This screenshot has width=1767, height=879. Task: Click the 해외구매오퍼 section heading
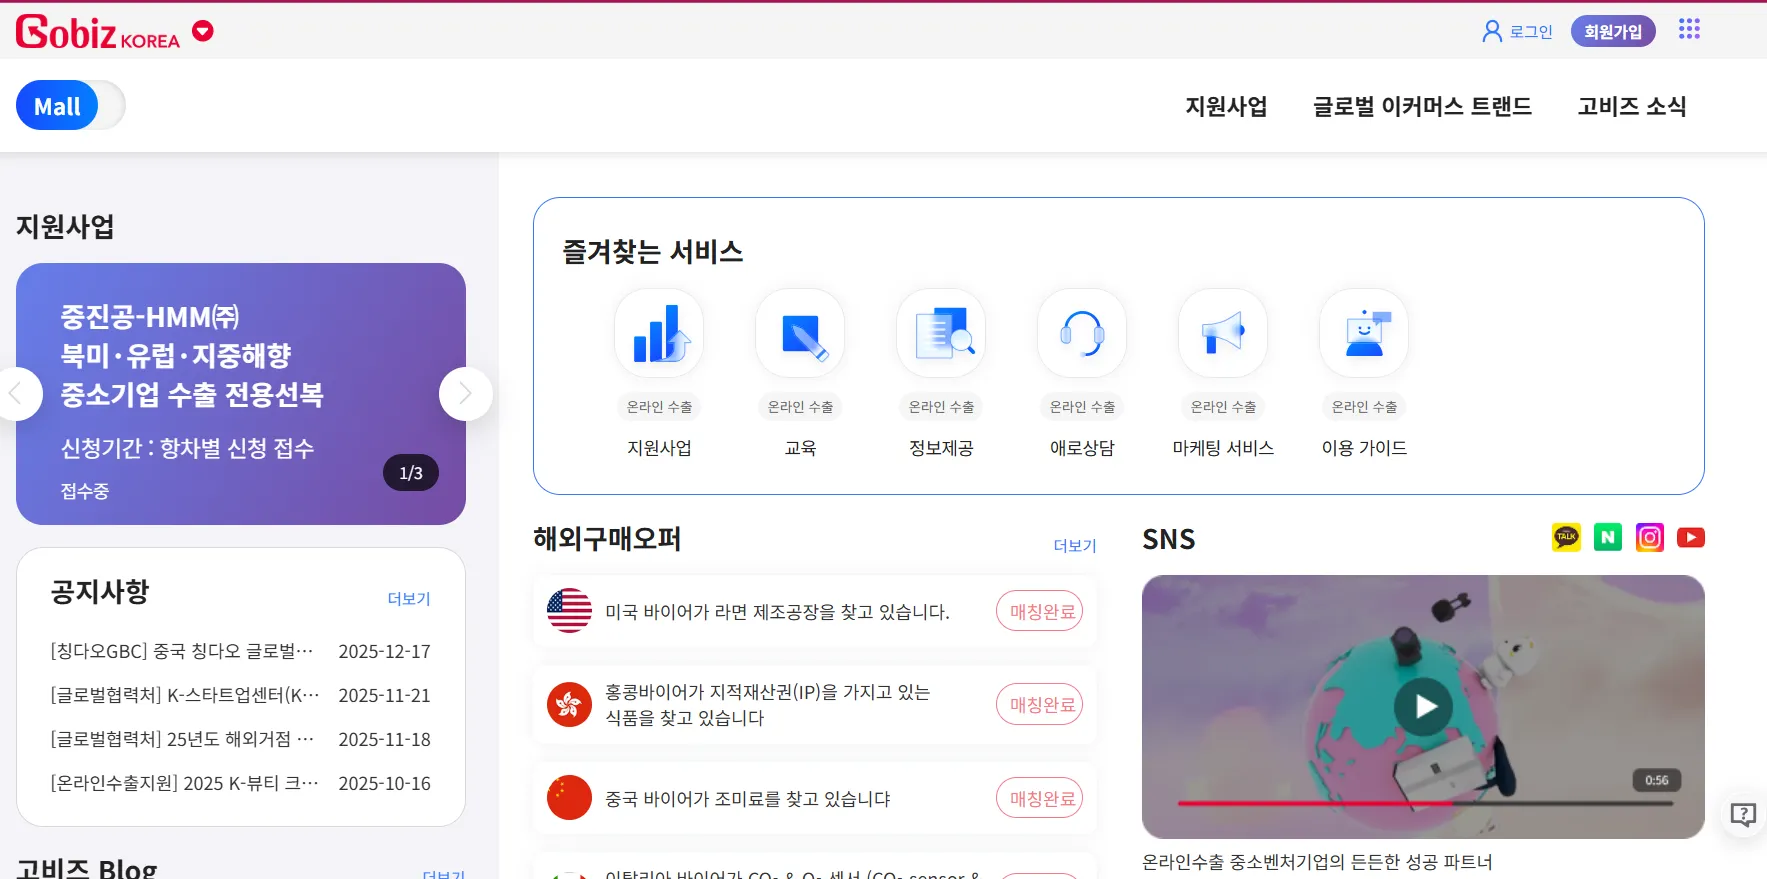607,539
